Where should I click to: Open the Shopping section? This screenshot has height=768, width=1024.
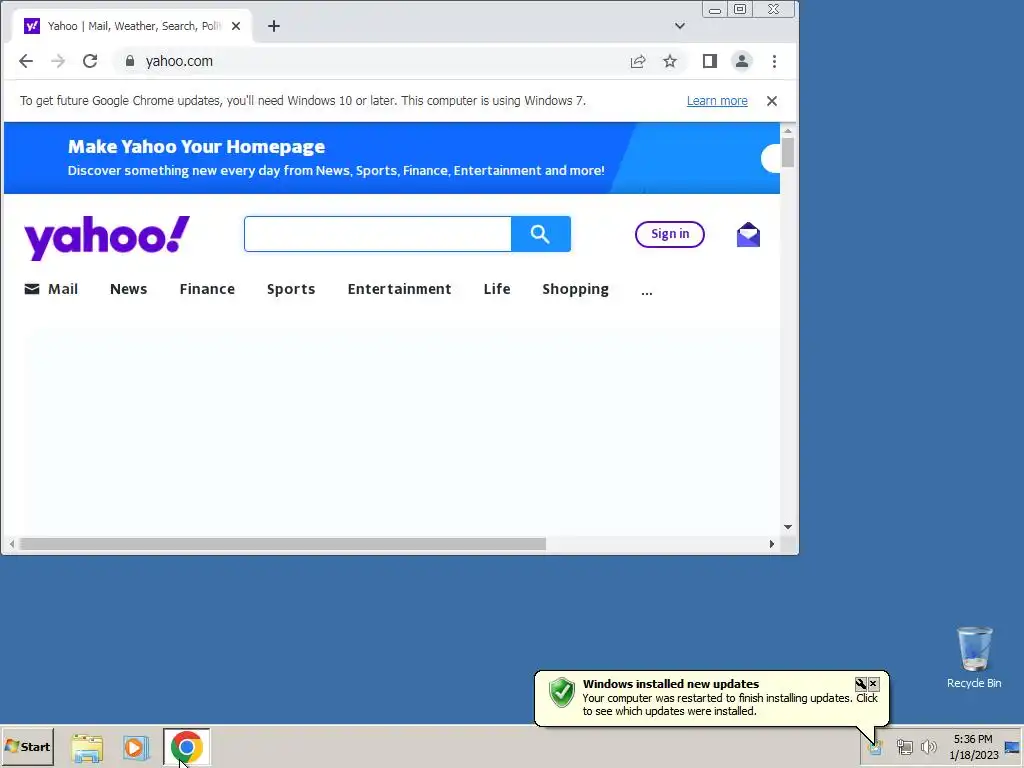tap(575, 289)
